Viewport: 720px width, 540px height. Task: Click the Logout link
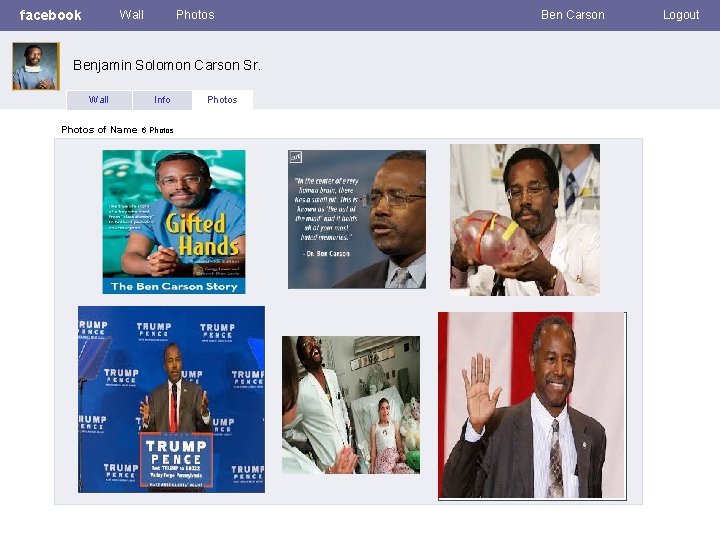681,15
